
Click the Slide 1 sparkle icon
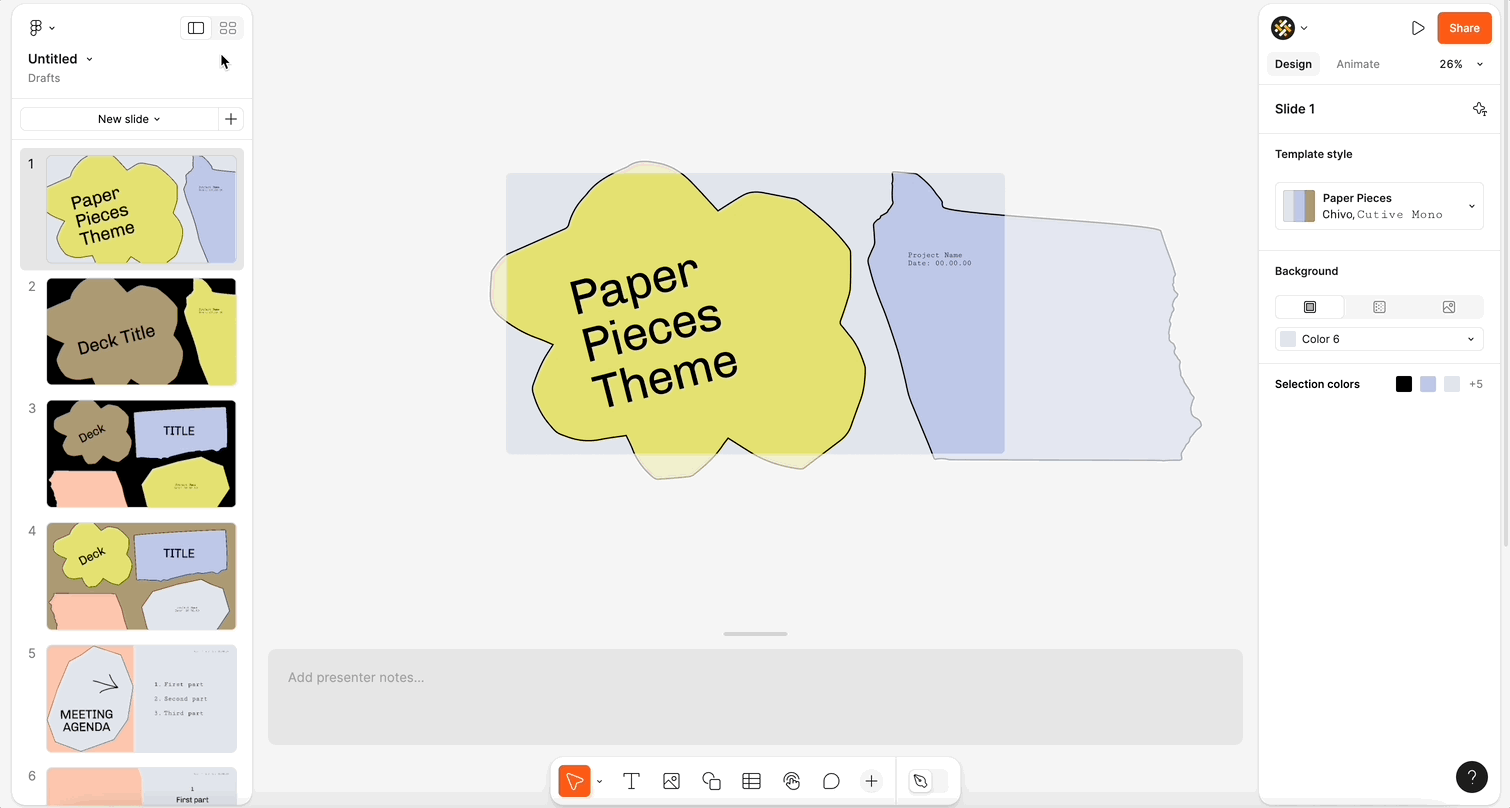tap(1480, 109)
